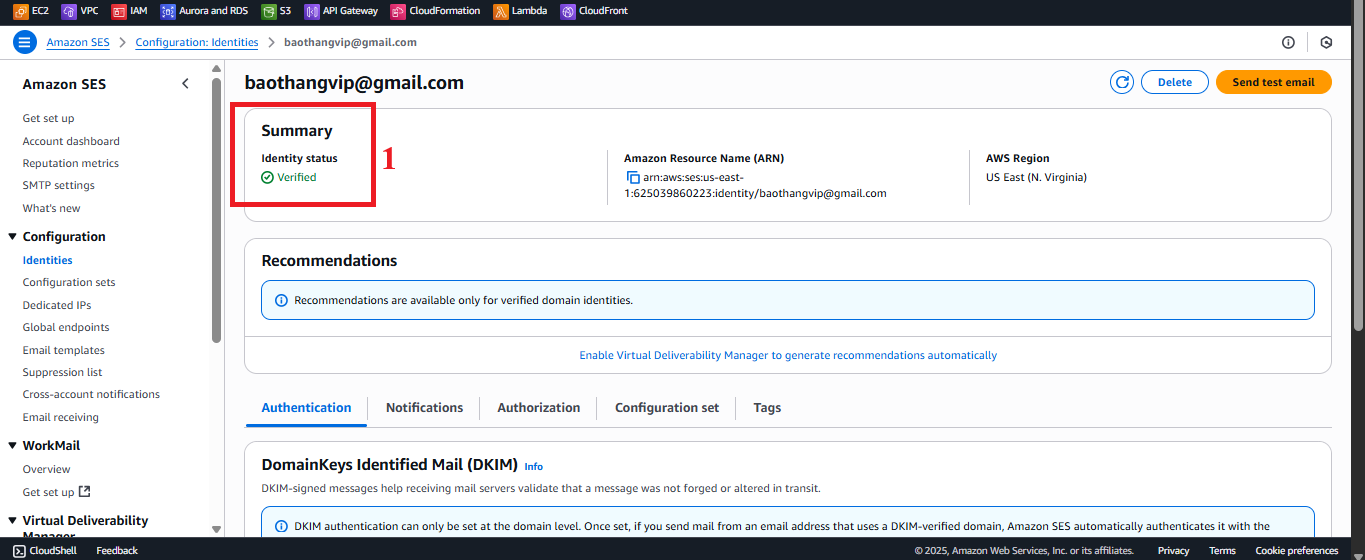
Task: Open Cookie preferences in footer
Action: click(1297, 550)
